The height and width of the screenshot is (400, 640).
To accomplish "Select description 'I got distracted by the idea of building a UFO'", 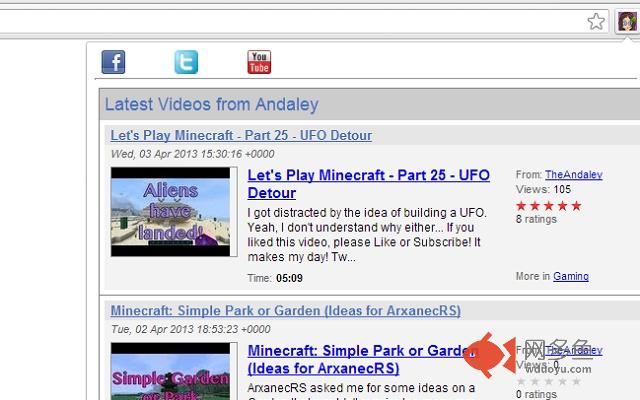I will pos(367,213).
